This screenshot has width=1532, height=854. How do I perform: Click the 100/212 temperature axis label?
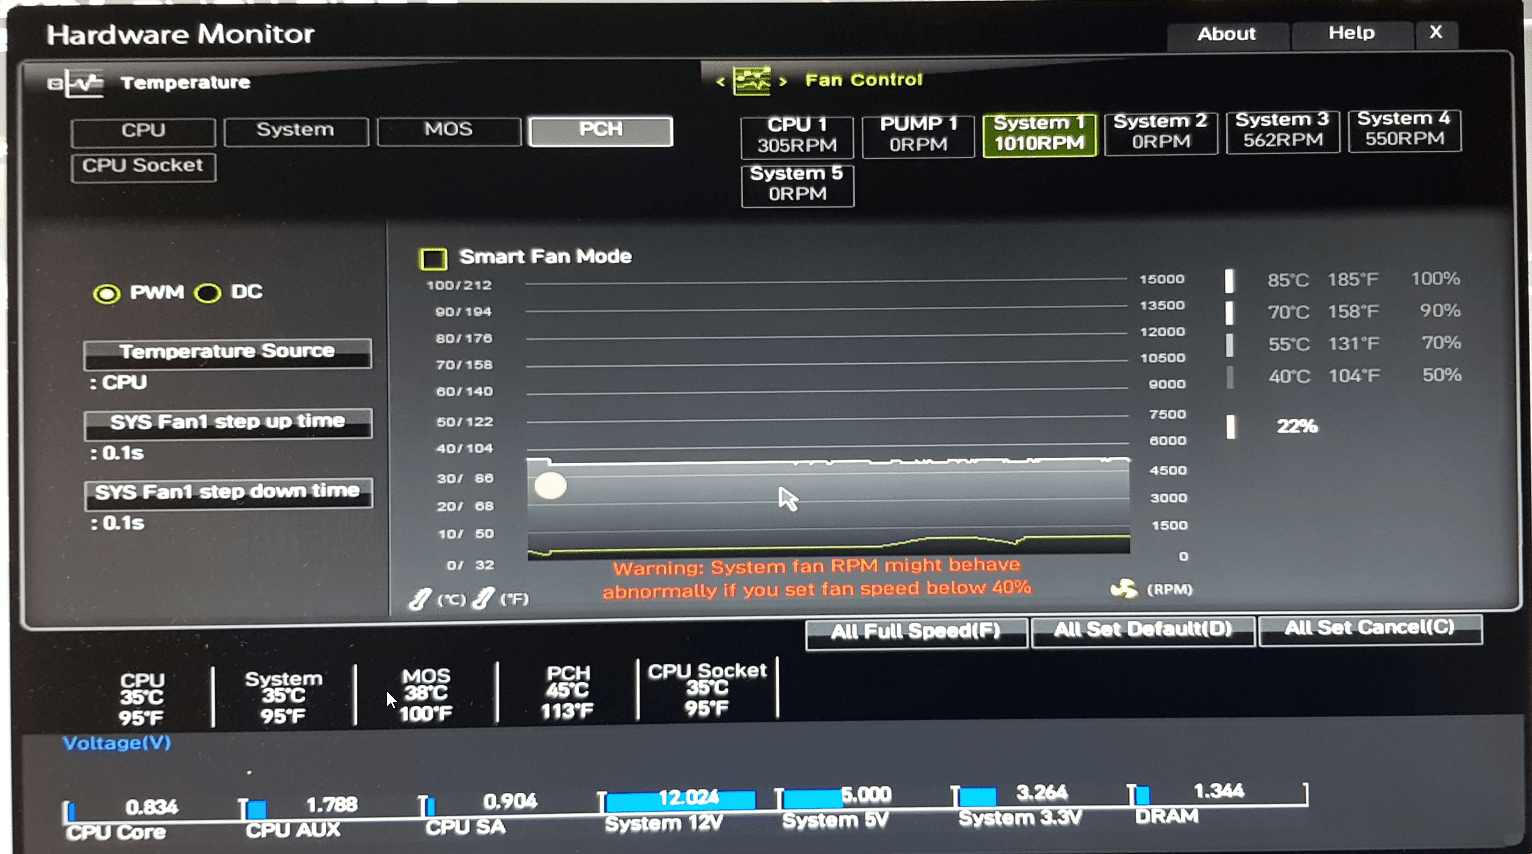(459, 285)
